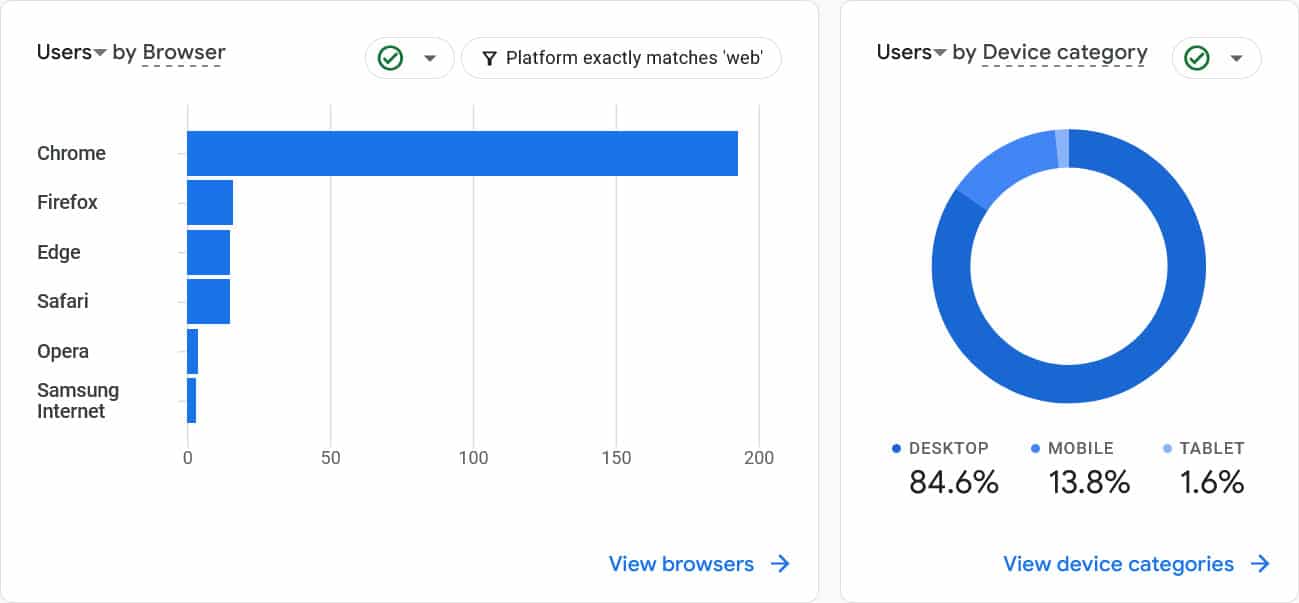Select the Firefox bar in the chart

click(210, 203)
